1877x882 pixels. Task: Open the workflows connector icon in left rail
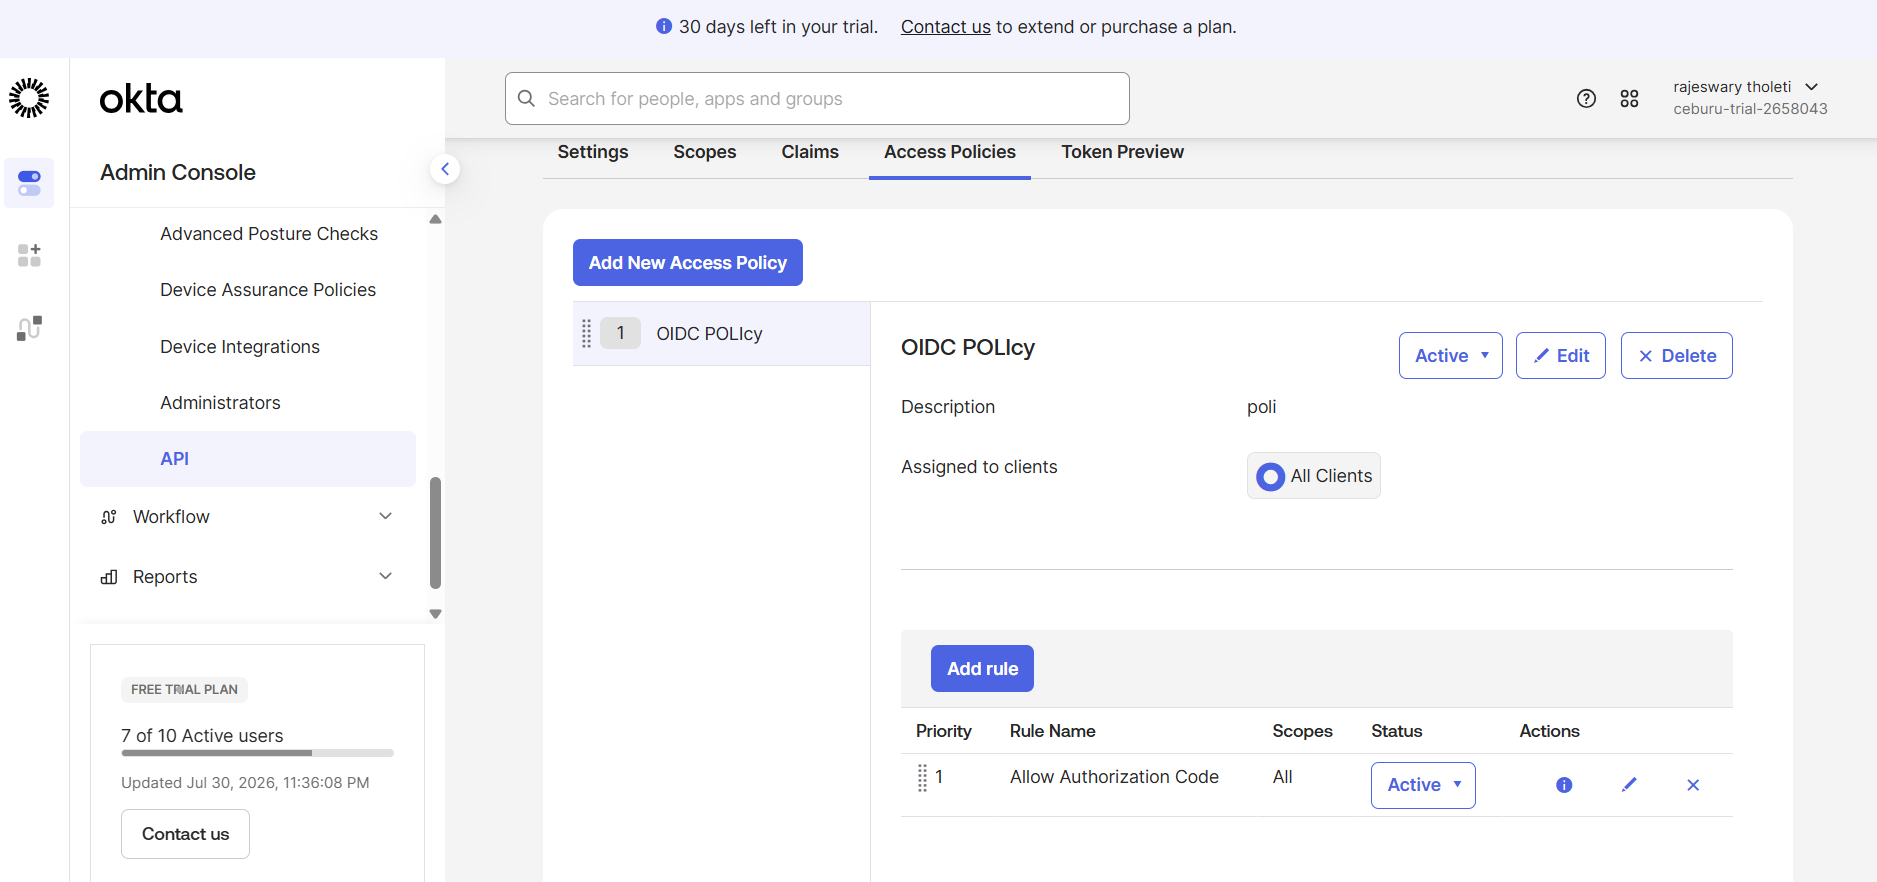29,328
